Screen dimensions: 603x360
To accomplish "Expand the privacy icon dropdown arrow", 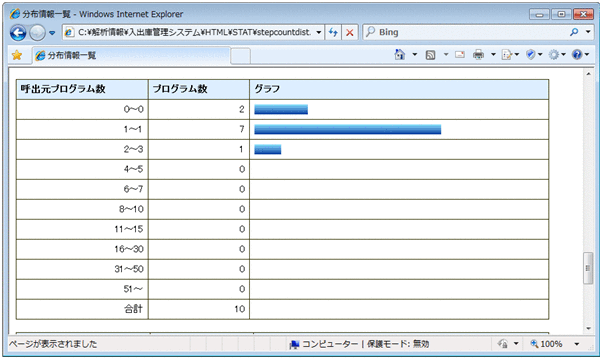I will (x=516, y=344).
